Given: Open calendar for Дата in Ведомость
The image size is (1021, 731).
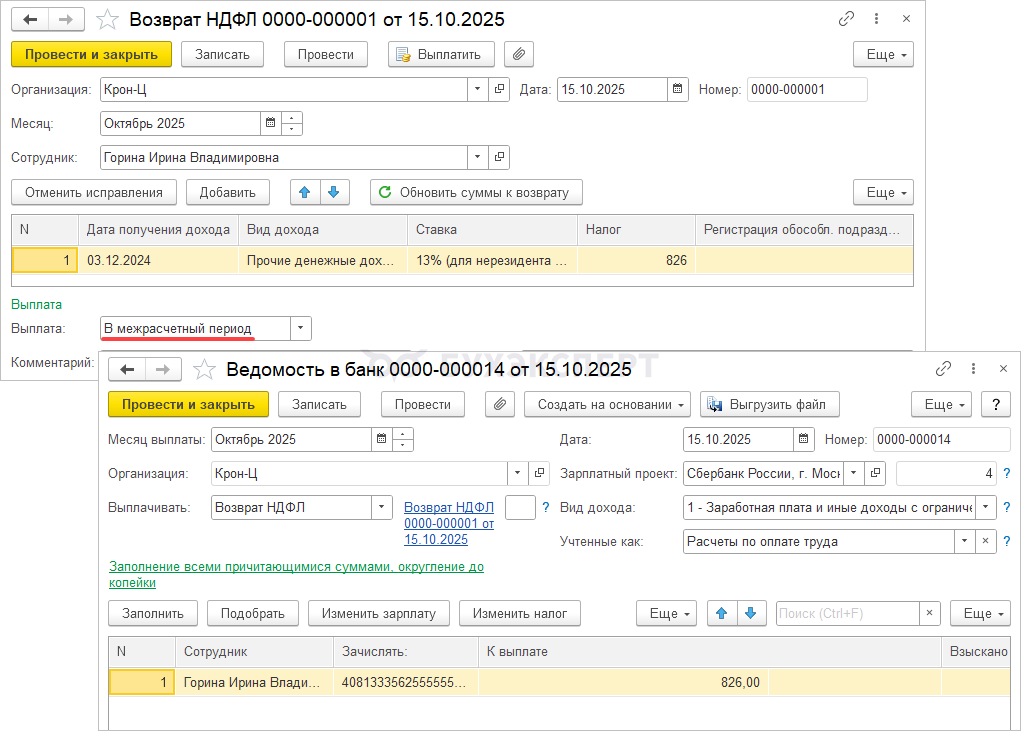Looking at the screenshot, I should 804,439.
